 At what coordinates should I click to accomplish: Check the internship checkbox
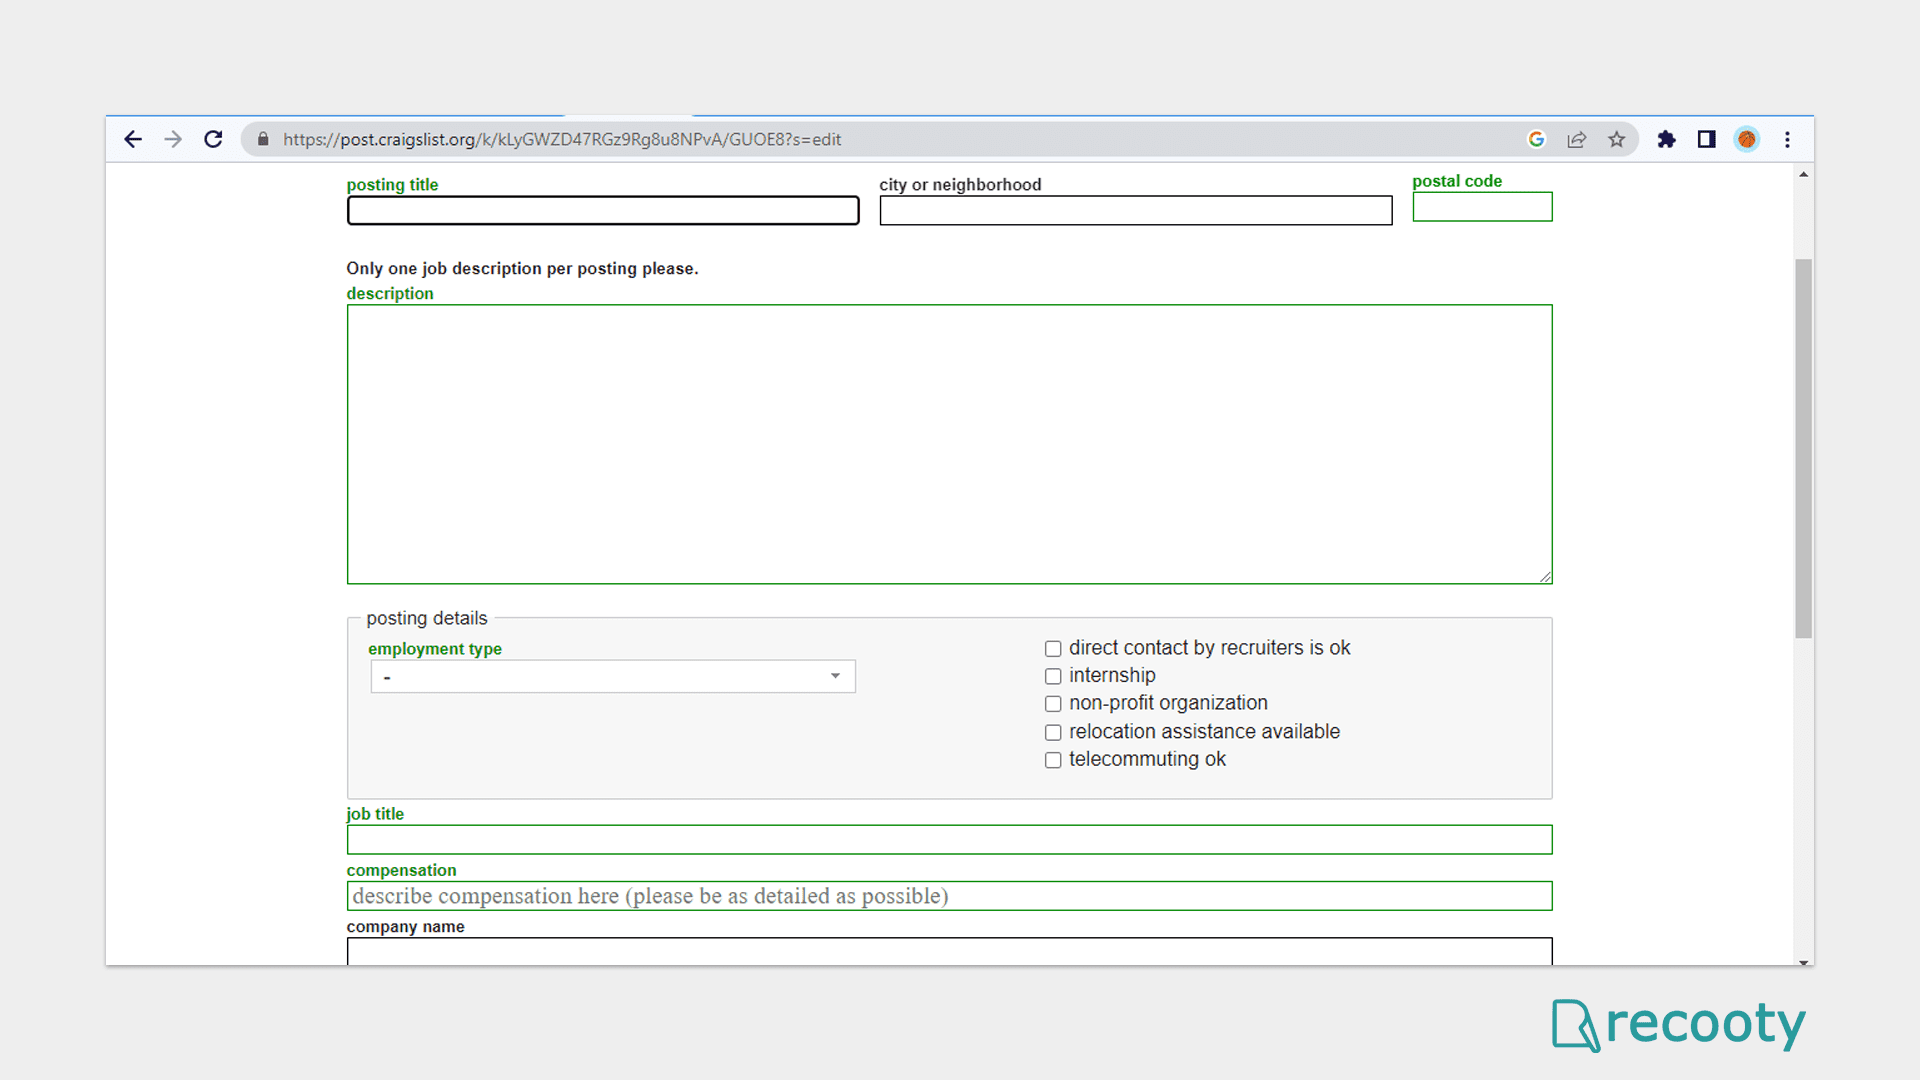pos(1053,676)
